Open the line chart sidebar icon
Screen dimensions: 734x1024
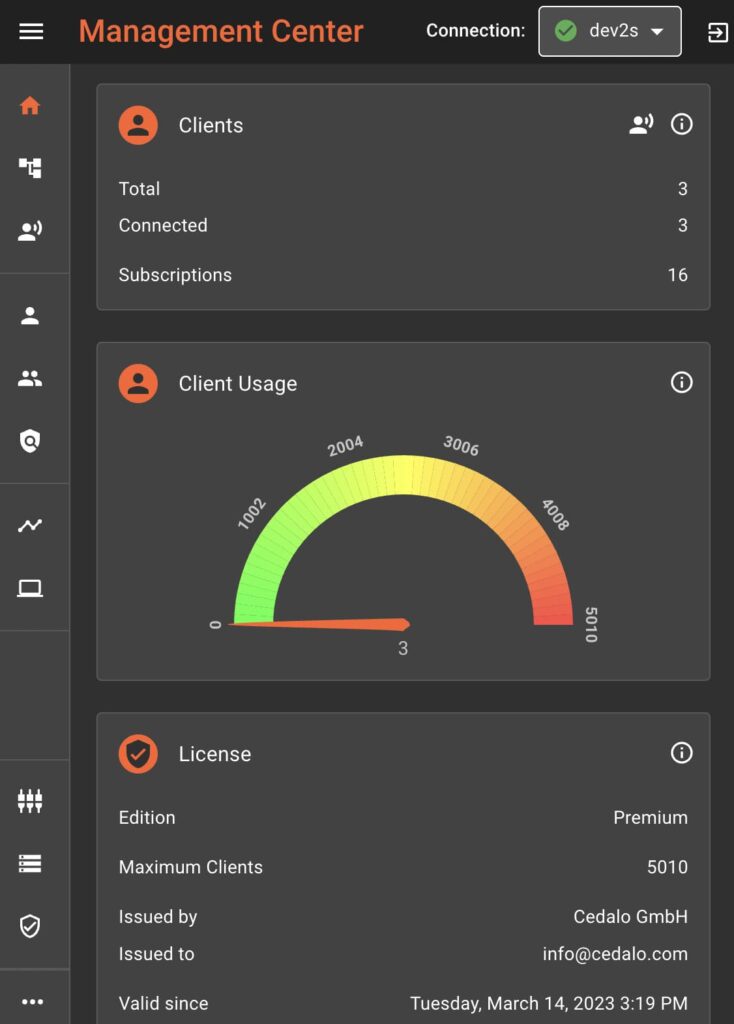pyautogui.click(x=30, y=525)
